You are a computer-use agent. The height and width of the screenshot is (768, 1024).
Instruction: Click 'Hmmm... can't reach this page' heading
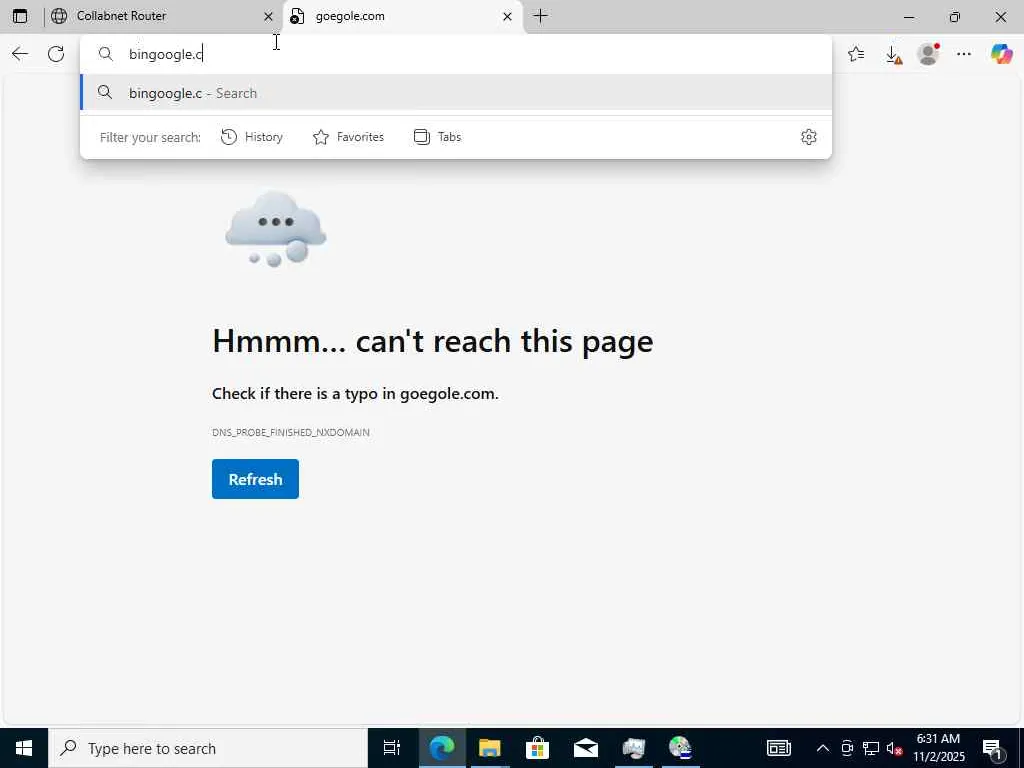pyautogui.click(x=433, y=341)
